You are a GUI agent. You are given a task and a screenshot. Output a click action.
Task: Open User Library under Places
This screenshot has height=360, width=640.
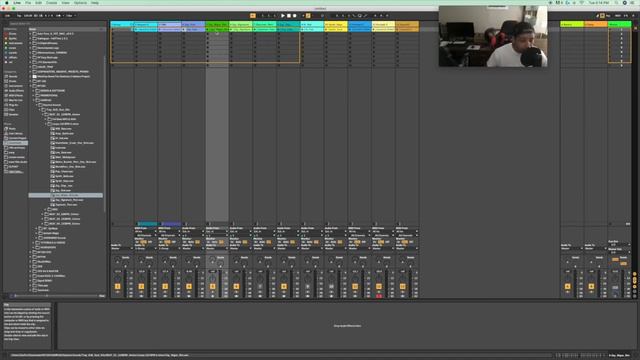click(x=16, y=133)
